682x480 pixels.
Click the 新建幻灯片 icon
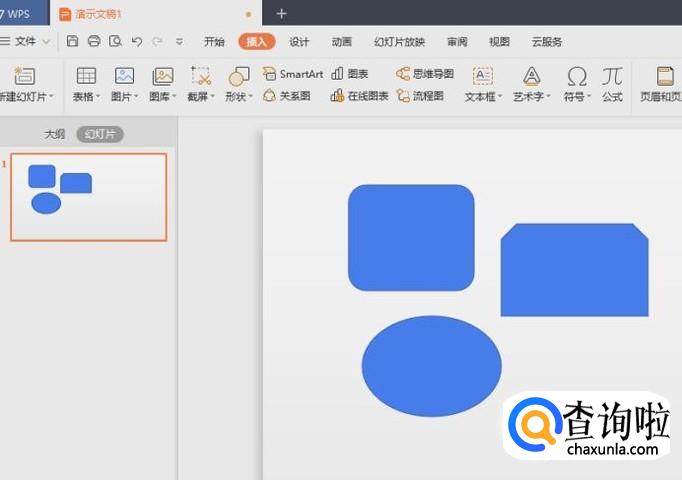click(x=24, y=76)
